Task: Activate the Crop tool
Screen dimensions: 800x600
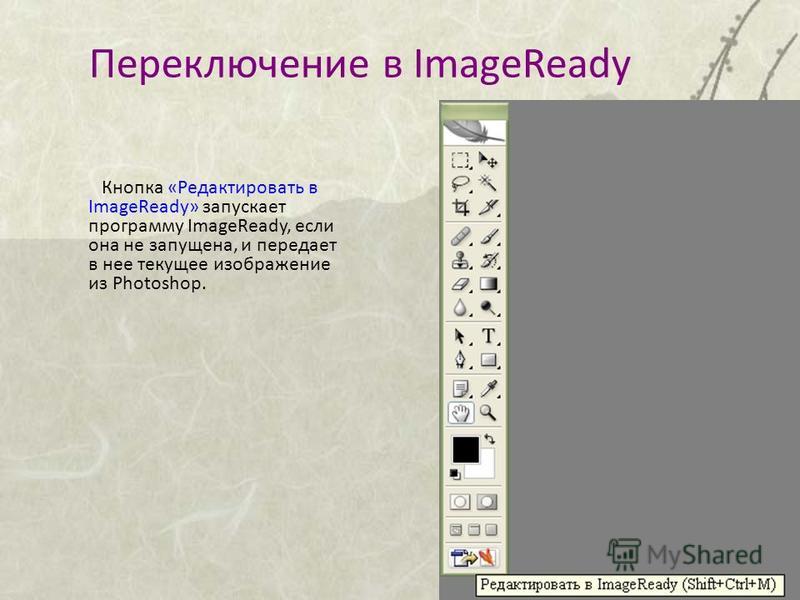Action: pos(460,207)
